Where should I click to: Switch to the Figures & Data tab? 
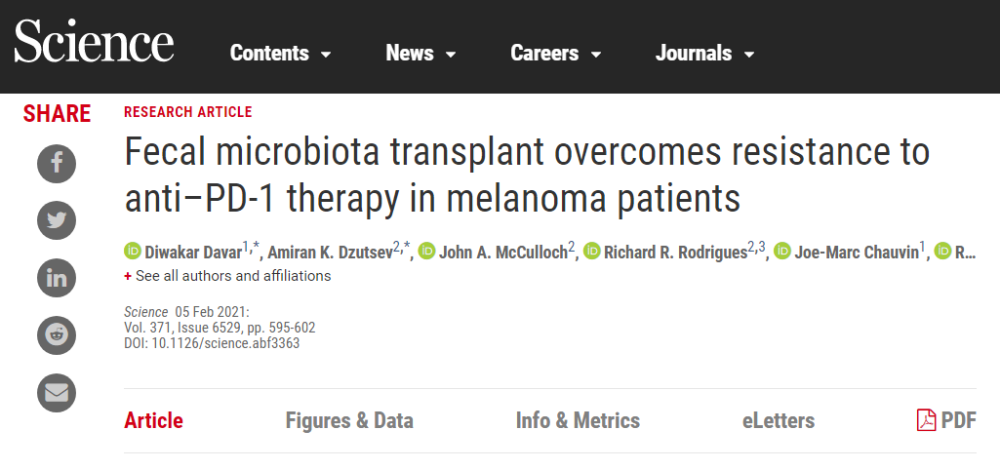click(349, 421)
